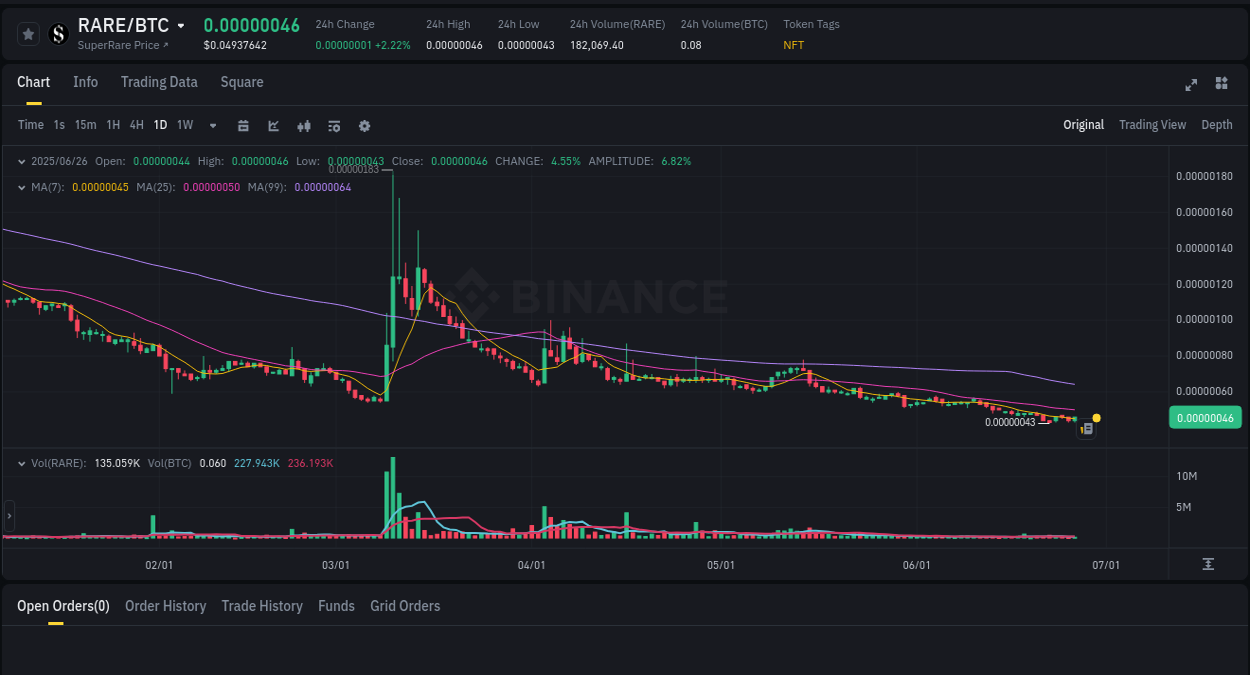Click the current price label 0.00000046
The image size is (1250, 675).
(x=1205, y=417)
